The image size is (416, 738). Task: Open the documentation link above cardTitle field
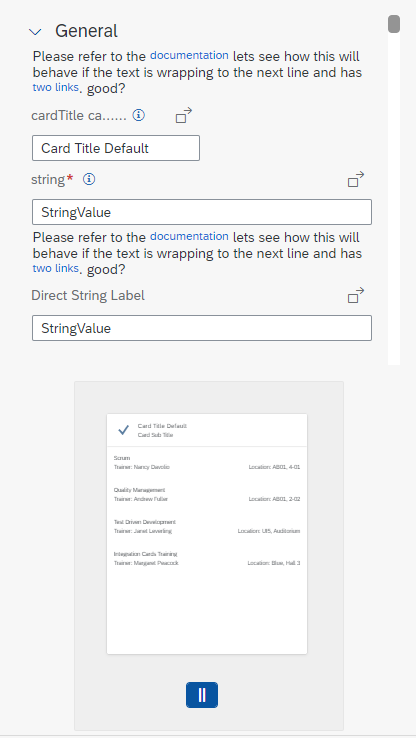(x=189, y=56)
